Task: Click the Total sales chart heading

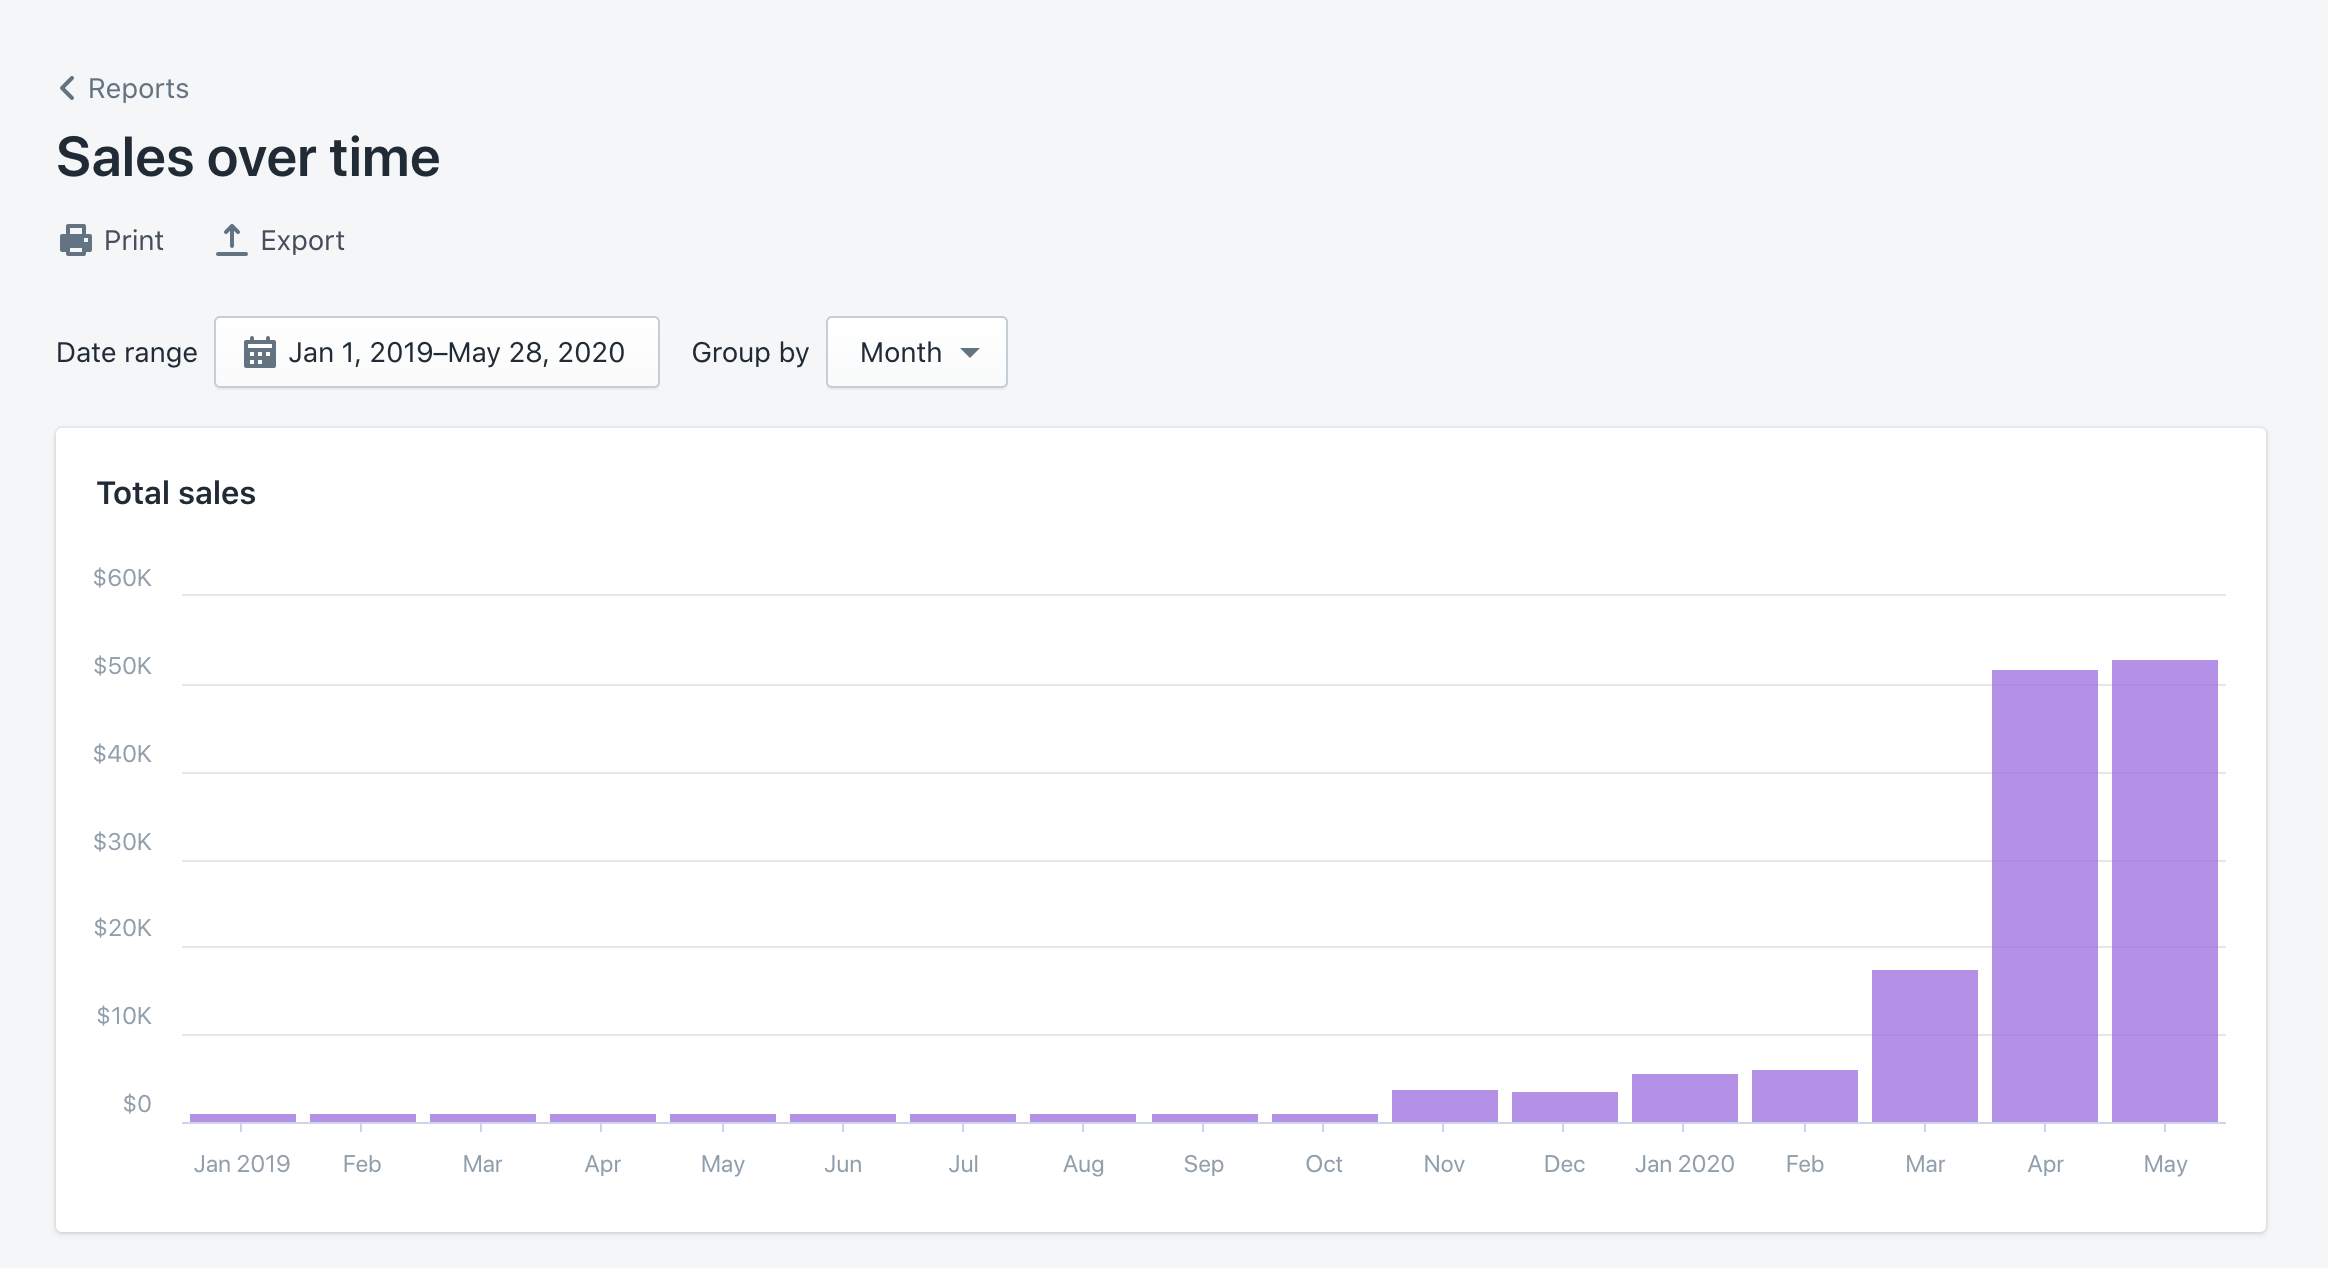Action: point(176,493)
